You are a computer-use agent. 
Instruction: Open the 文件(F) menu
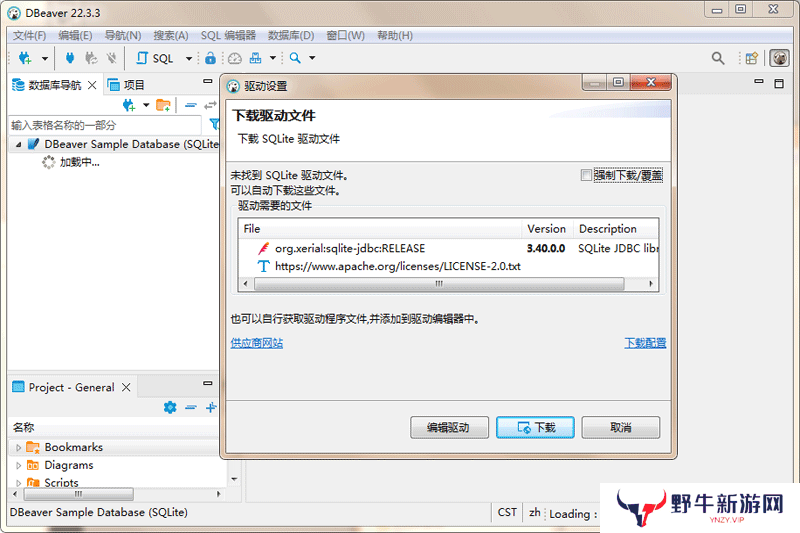point(30,36)
